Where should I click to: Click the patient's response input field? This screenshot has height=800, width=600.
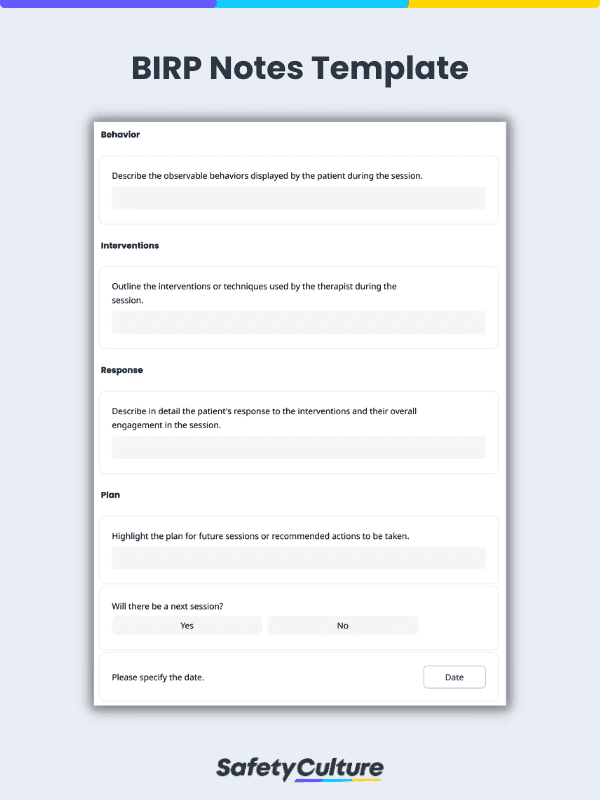click(298, 447)
